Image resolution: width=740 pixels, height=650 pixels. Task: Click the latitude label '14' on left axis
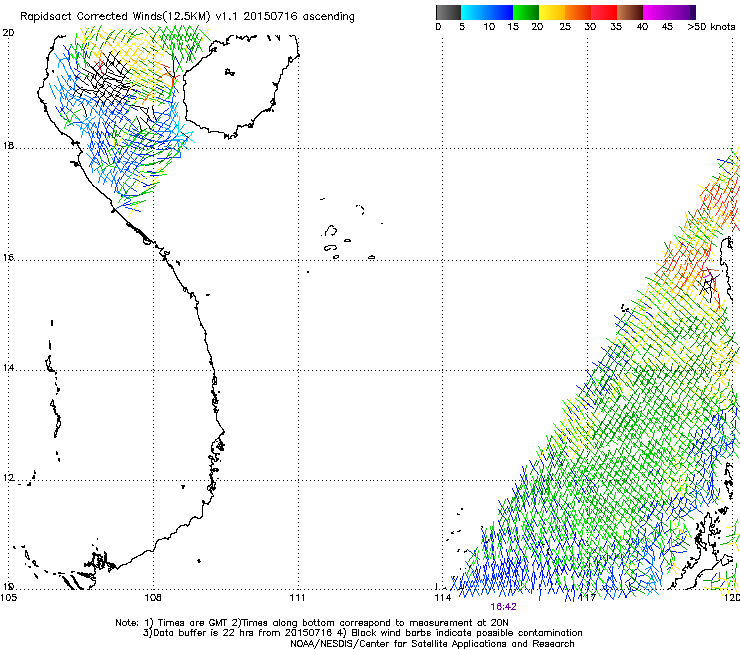pyautogui.click(x=8, y=367)
